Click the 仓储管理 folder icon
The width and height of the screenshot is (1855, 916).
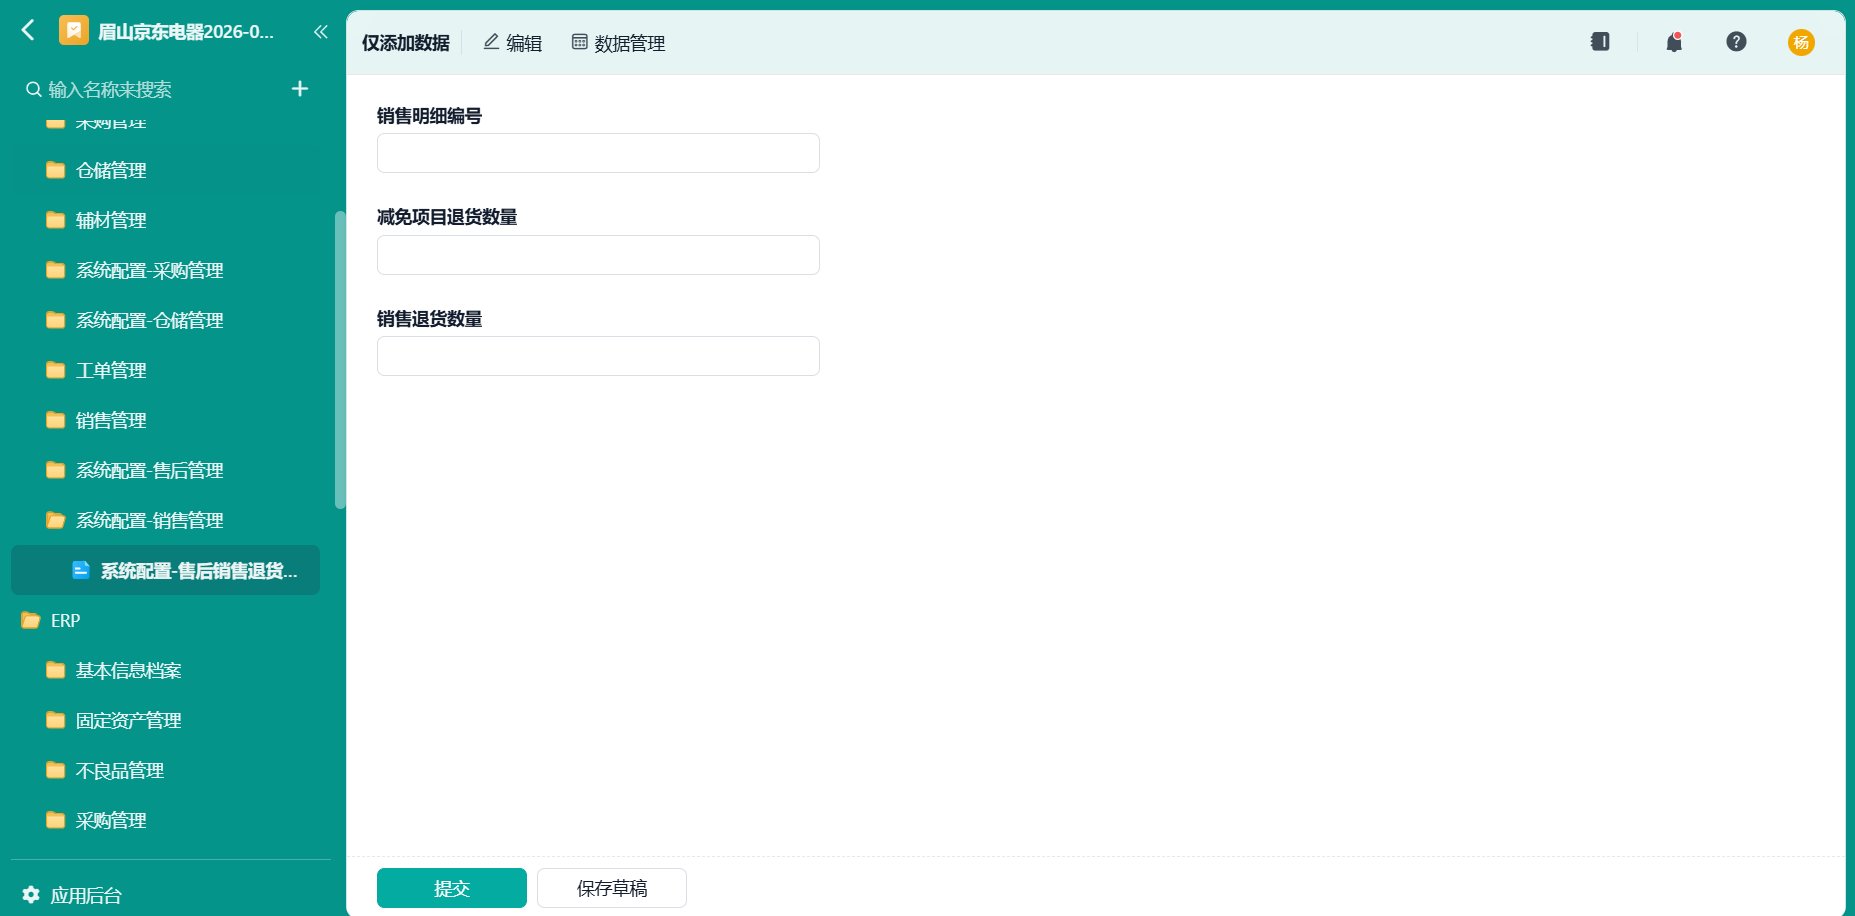56,170
